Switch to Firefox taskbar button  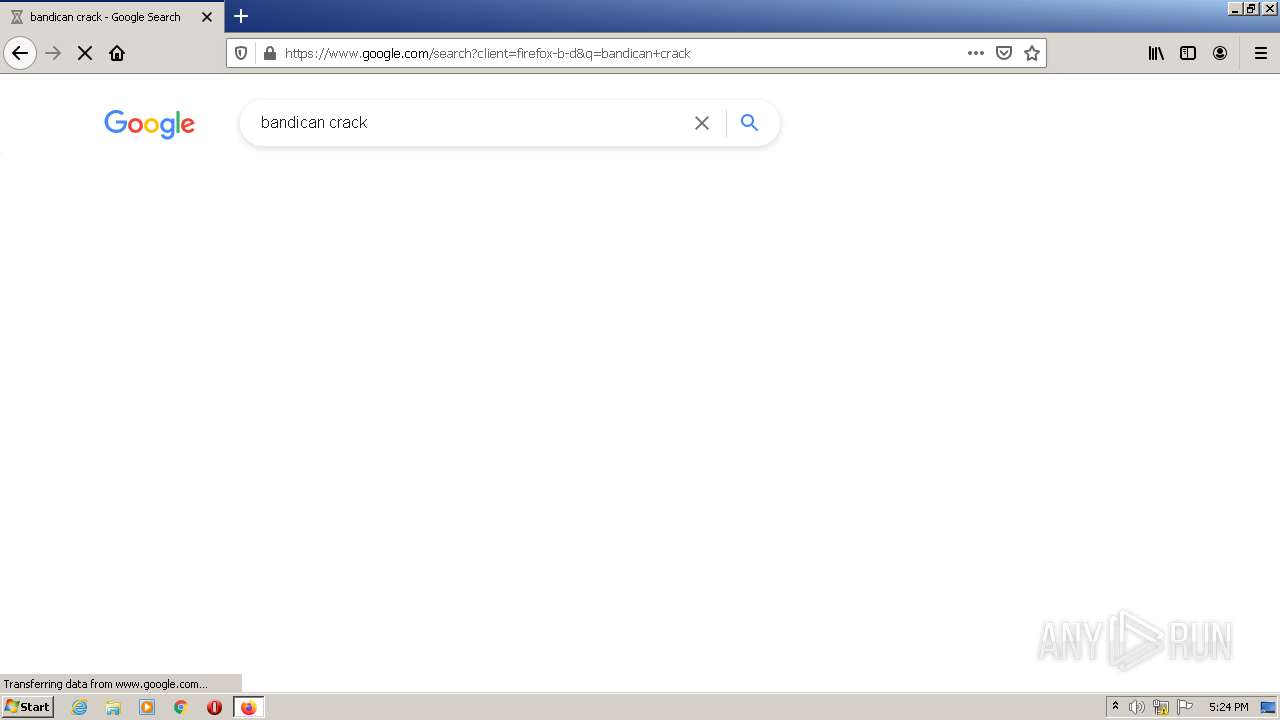pos(249,707)
